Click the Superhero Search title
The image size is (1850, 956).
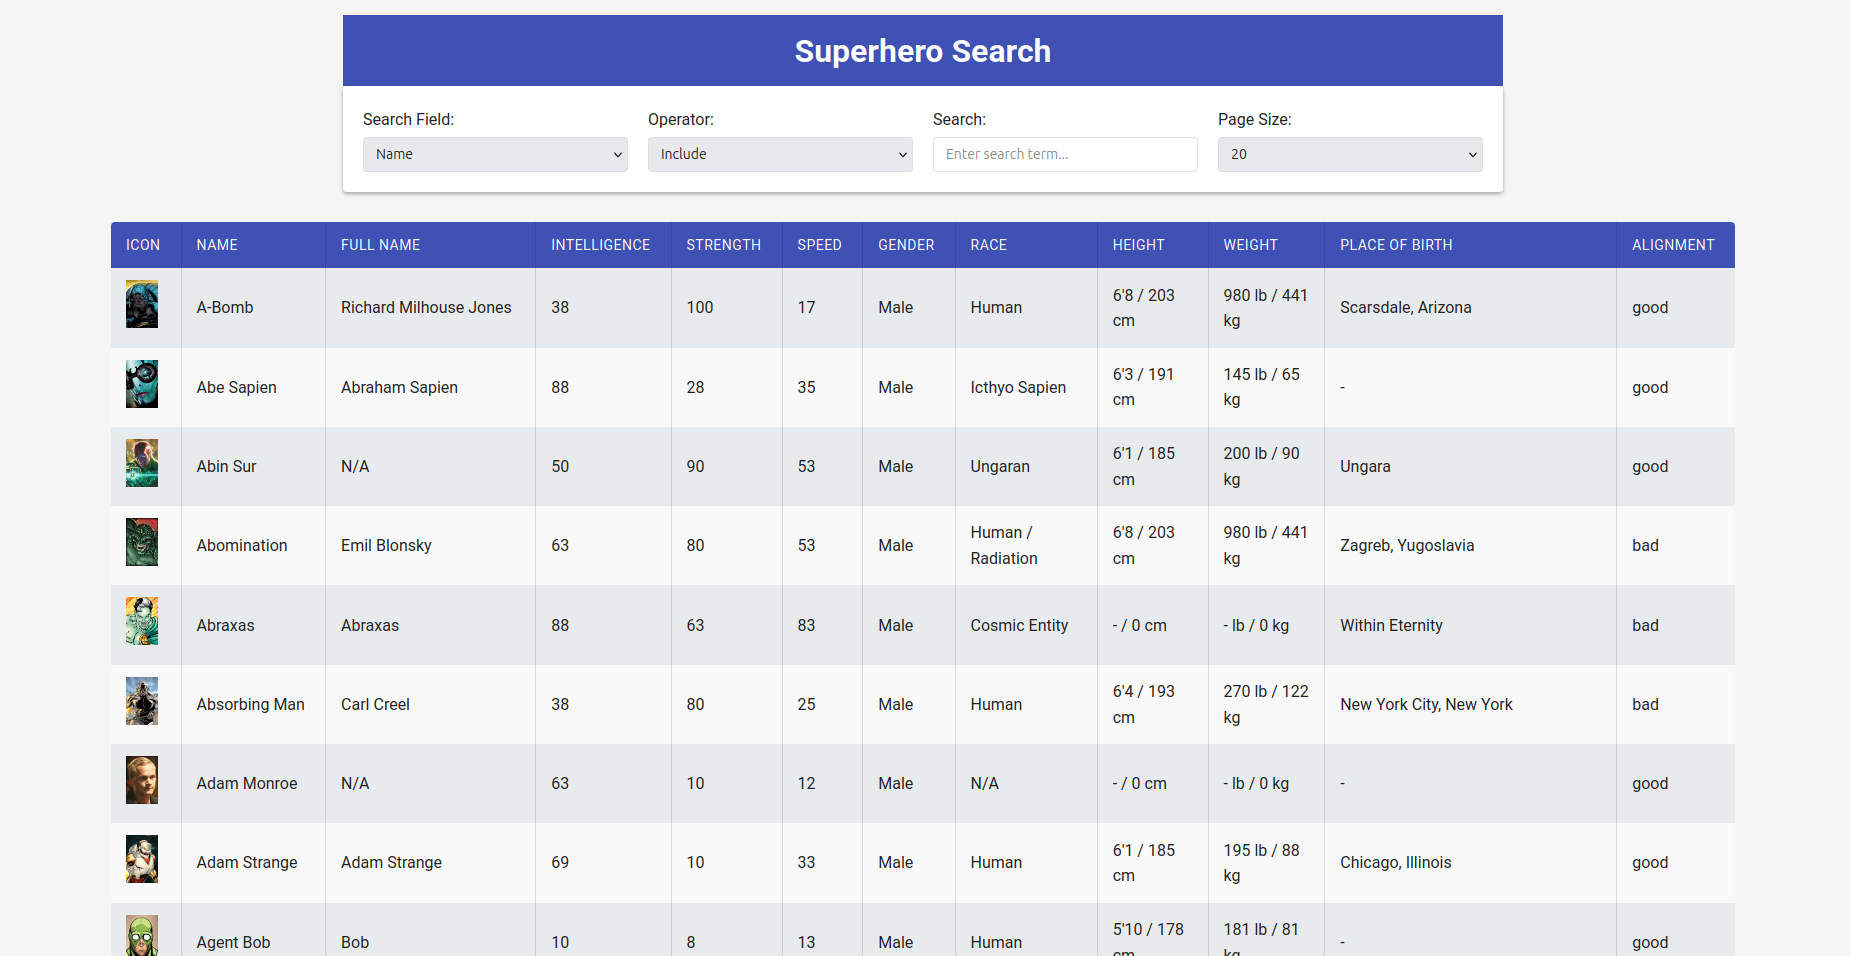click(922, 51)
